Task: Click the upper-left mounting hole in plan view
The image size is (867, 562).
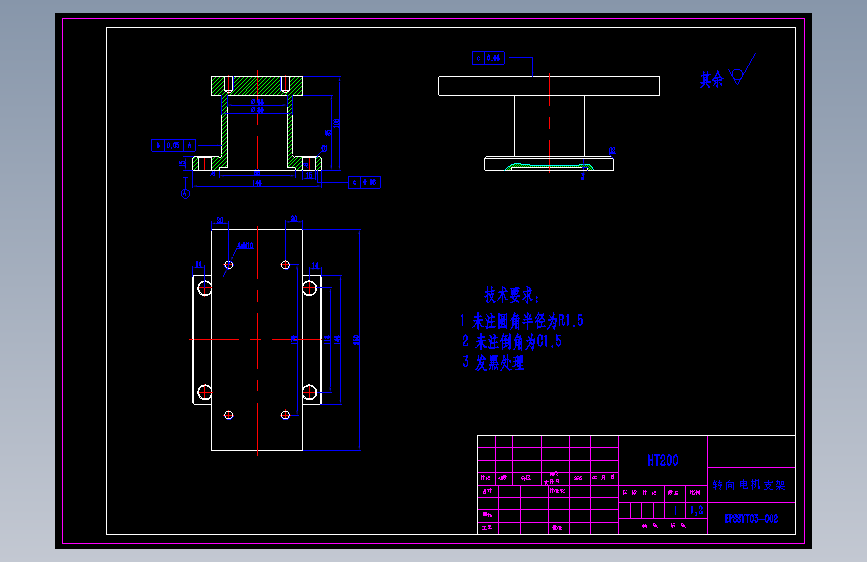Action: (205, 288)
